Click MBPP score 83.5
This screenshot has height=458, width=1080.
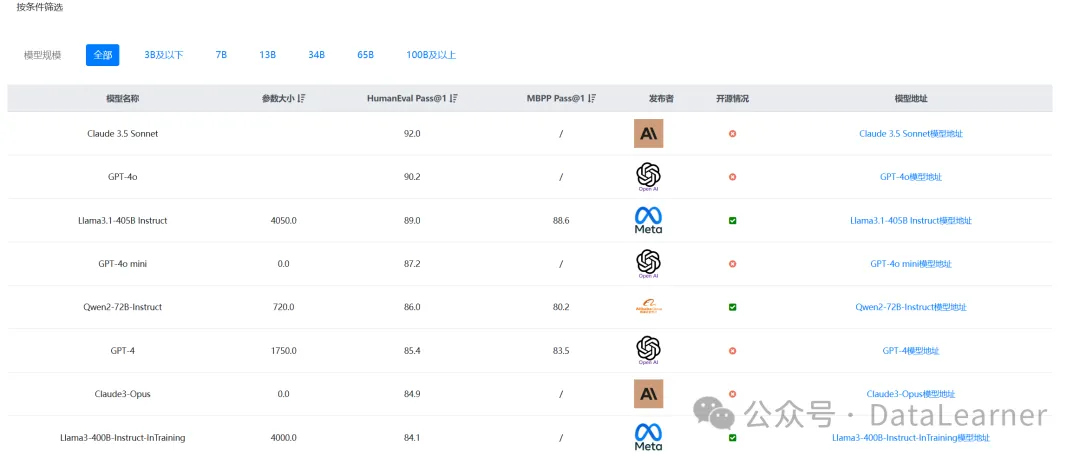(561, 351)
